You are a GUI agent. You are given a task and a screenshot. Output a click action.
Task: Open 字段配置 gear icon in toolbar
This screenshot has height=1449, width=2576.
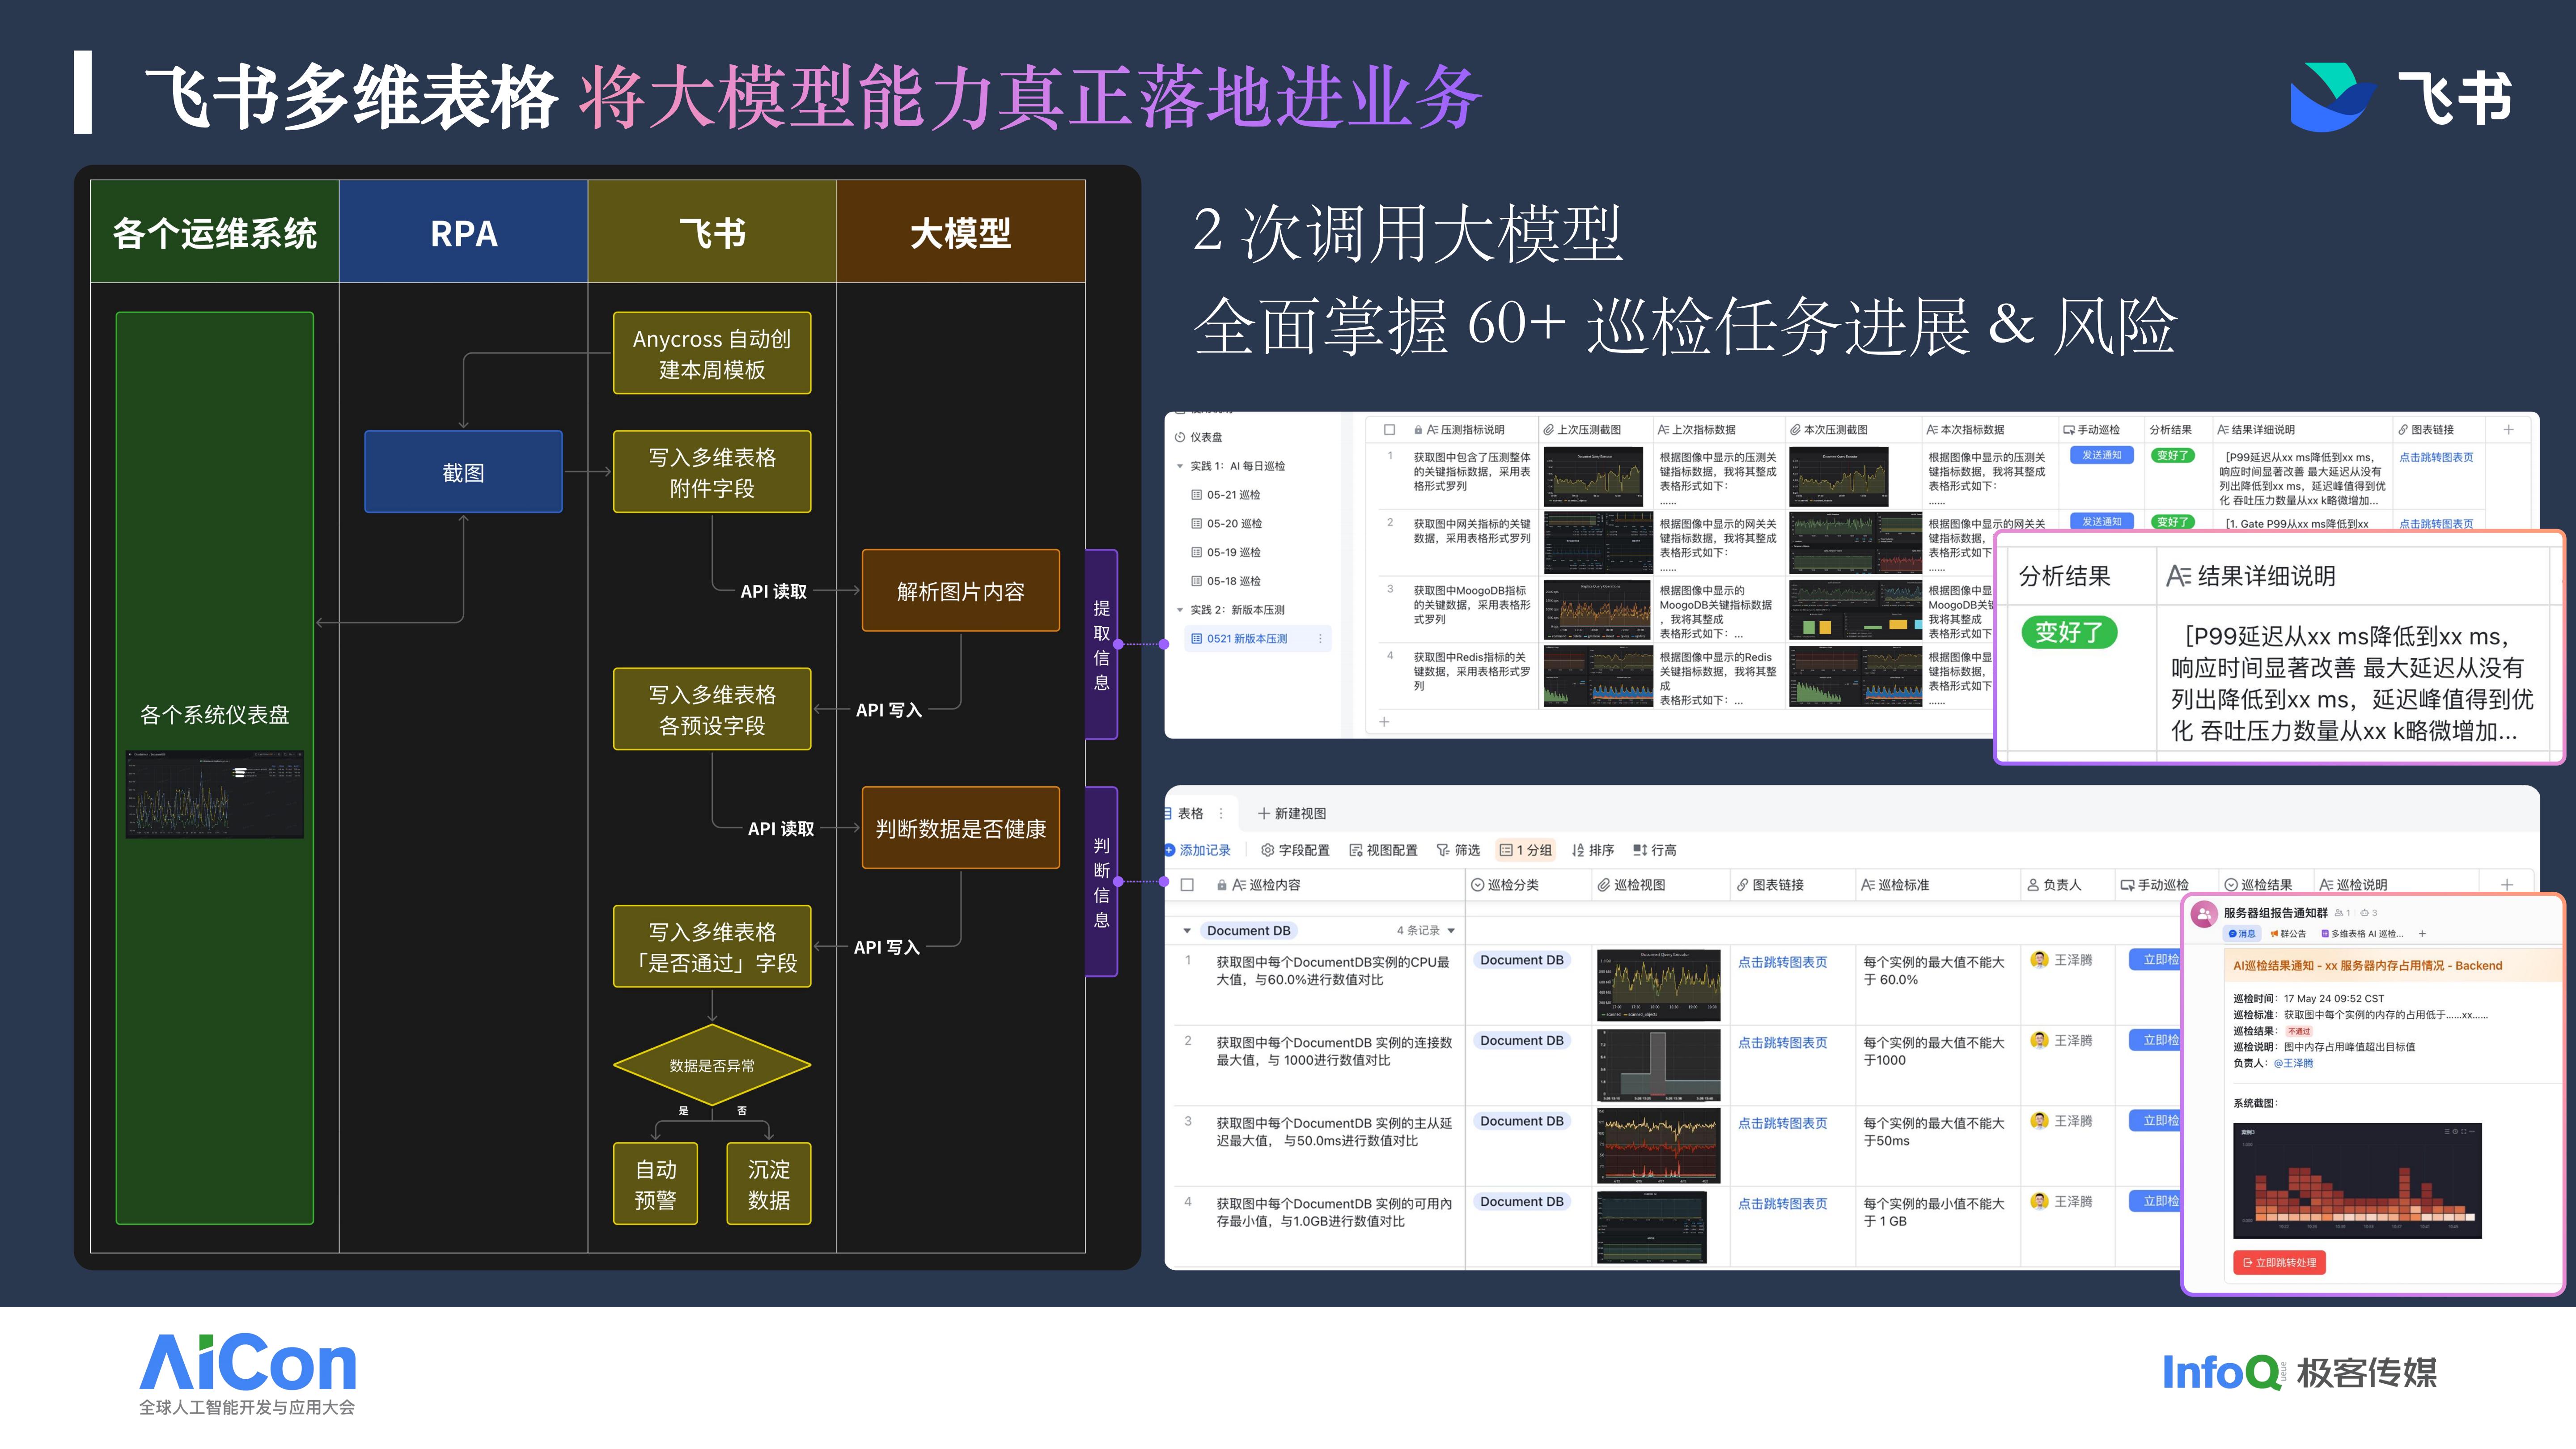click(x=1267, y=850)
